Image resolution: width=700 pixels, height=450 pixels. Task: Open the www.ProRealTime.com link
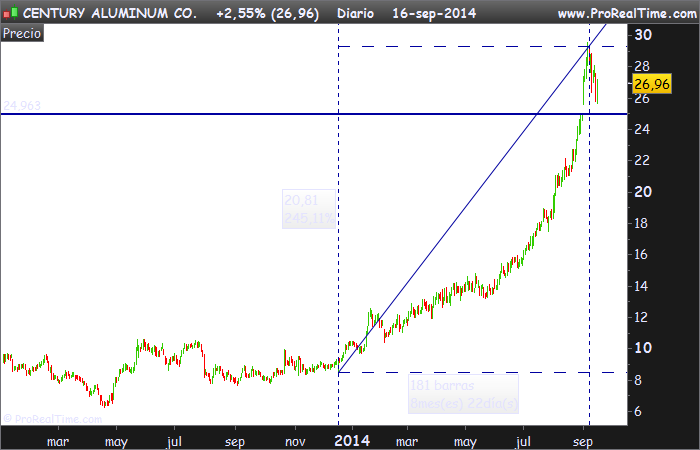click(627, 14)
